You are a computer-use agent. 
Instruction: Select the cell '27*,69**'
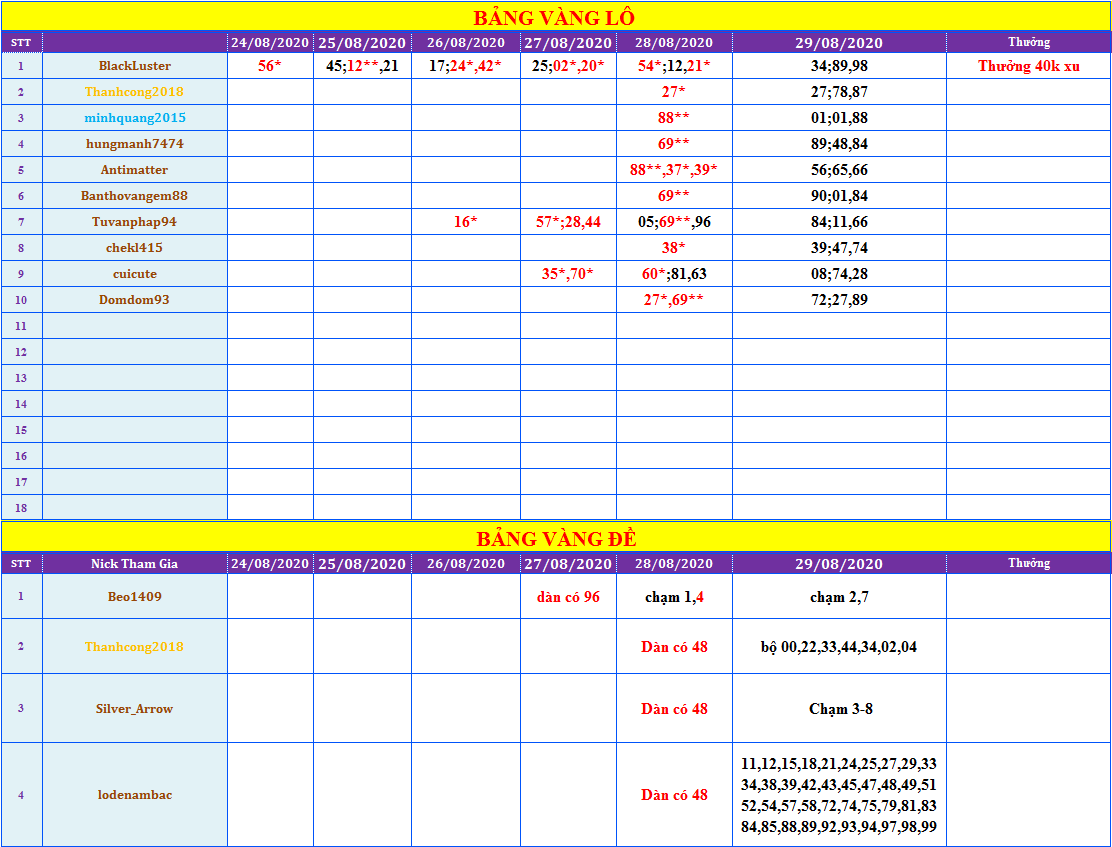tap(674, 299)
